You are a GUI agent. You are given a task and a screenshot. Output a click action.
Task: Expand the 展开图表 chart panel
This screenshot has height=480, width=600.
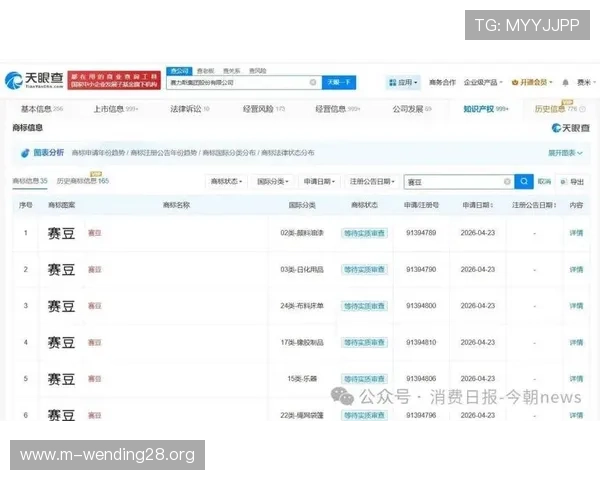(x=565, y=153)
